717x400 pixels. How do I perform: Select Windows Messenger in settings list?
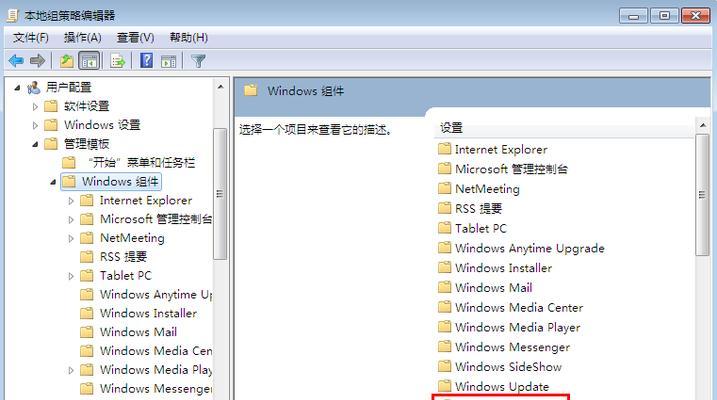pyautogui.click(x=513, y=347)
